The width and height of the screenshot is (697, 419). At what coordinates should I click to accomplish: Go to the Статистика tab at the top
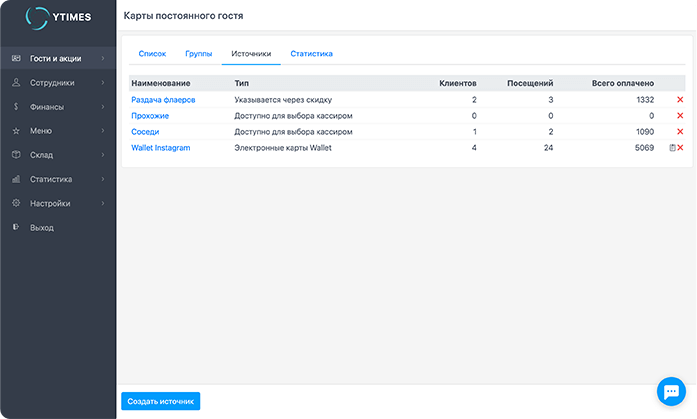[311, 53]
